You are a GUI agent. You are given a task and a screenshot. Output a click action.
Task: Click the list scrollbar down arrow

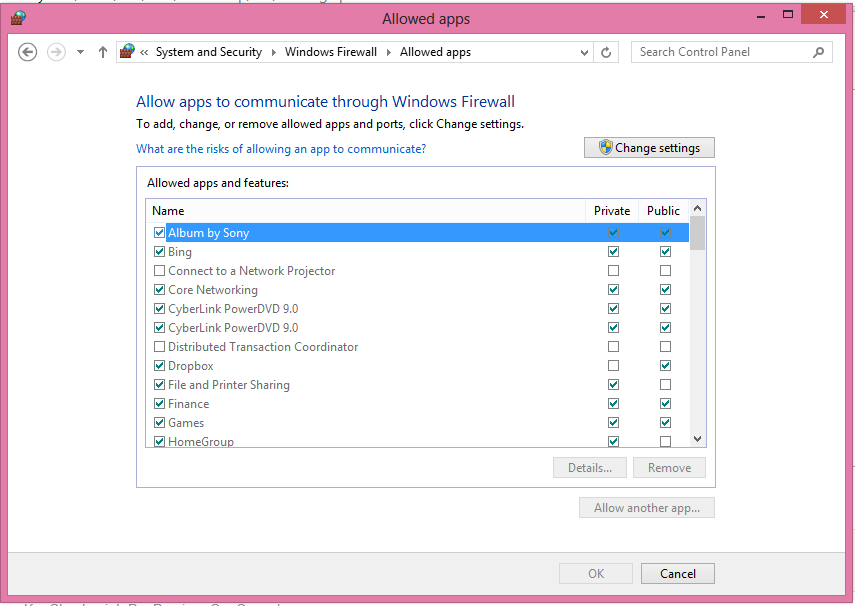coord(697,439)
